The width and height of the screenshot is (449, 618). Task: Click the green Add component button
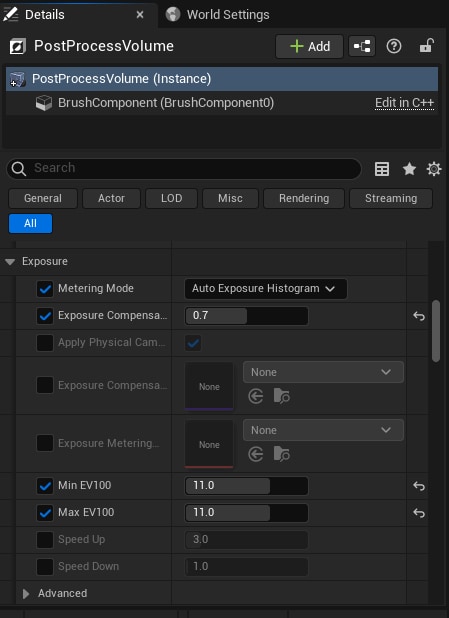[309, 47]
